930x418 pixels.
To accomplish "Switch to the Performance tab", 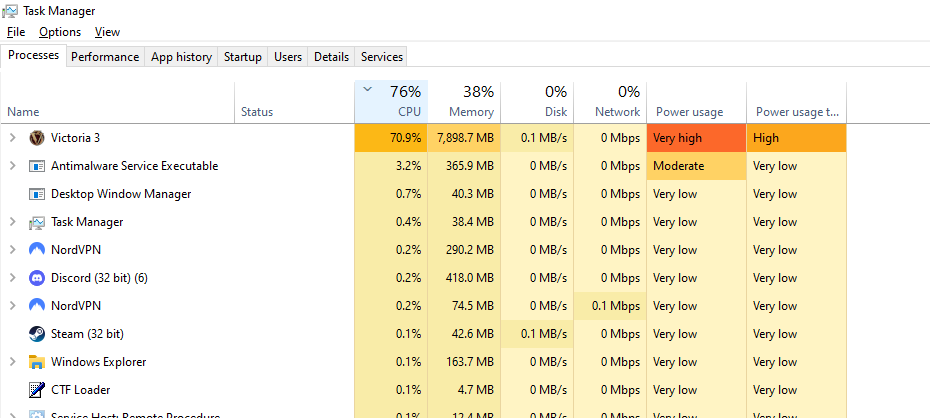I will 105,57.
